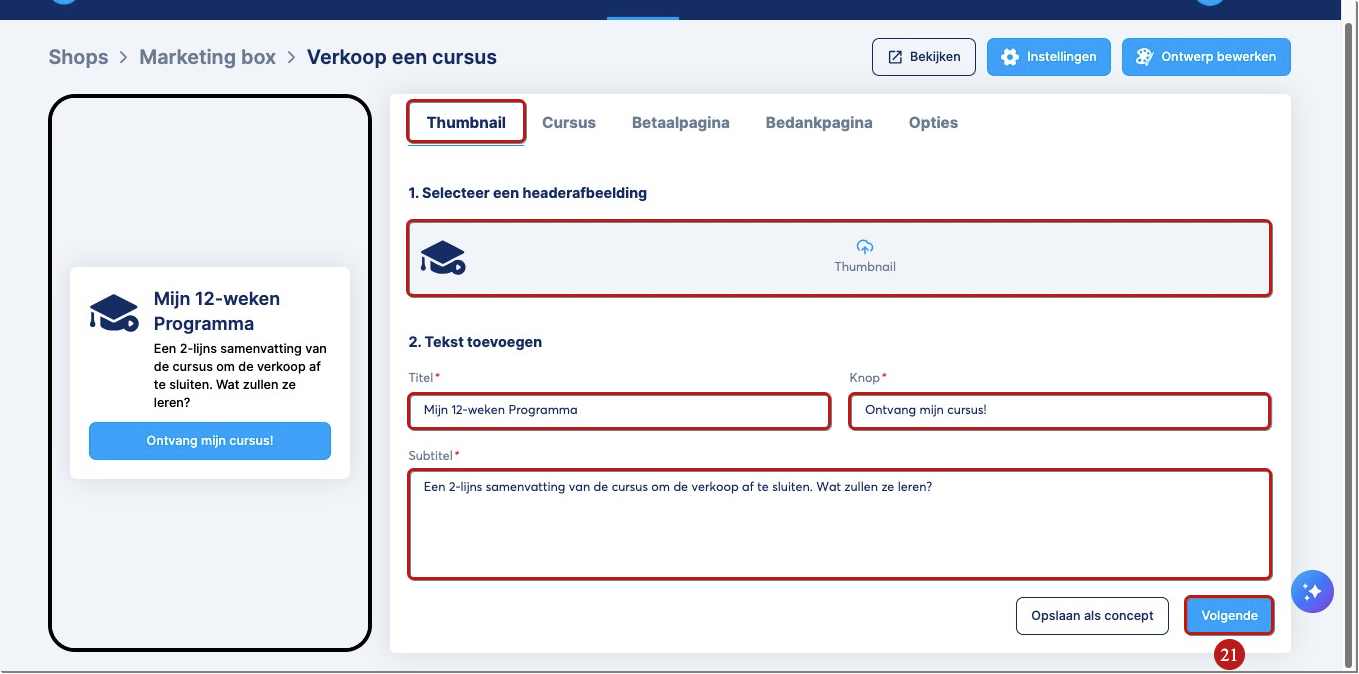Go to Shops breadcrumb
The height and width of the screenshot is (674, 1359).
(x=78, y=57)
